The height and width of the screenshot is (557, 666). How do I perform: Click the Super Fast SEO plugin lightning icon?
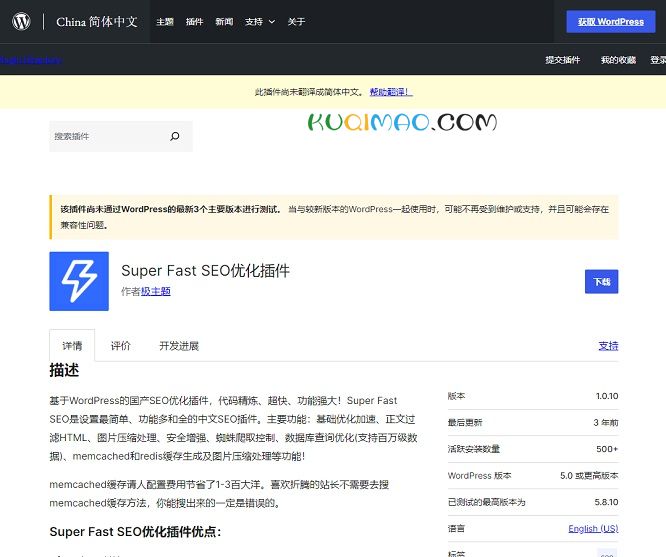click(79, 281)
